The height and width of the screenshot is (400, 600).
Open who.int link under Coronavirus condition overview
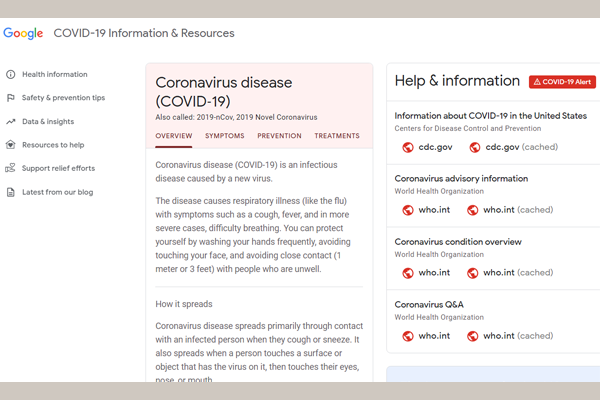434,273
